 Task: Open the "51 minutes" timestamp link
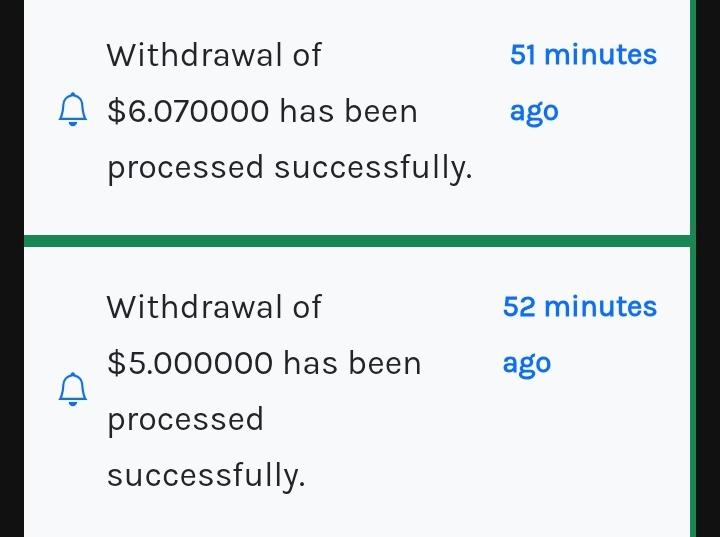click(x=583, y=55)
